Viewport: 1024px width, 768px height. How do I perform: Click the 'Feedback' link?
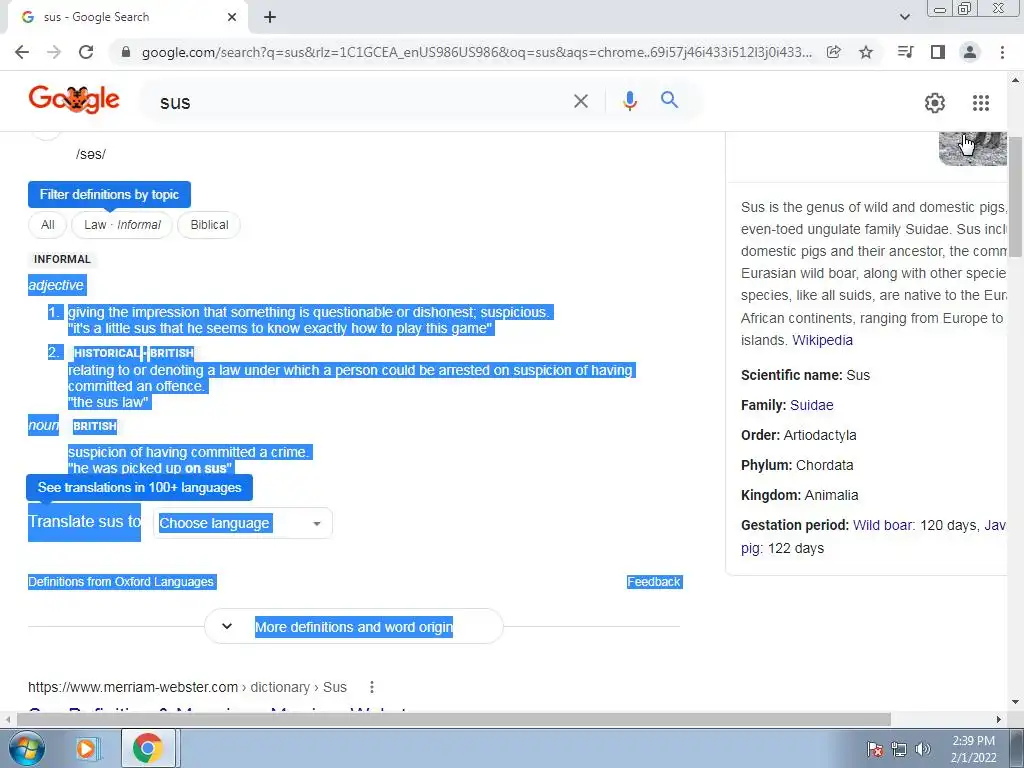pyautogui.click(x=654, y=582)
